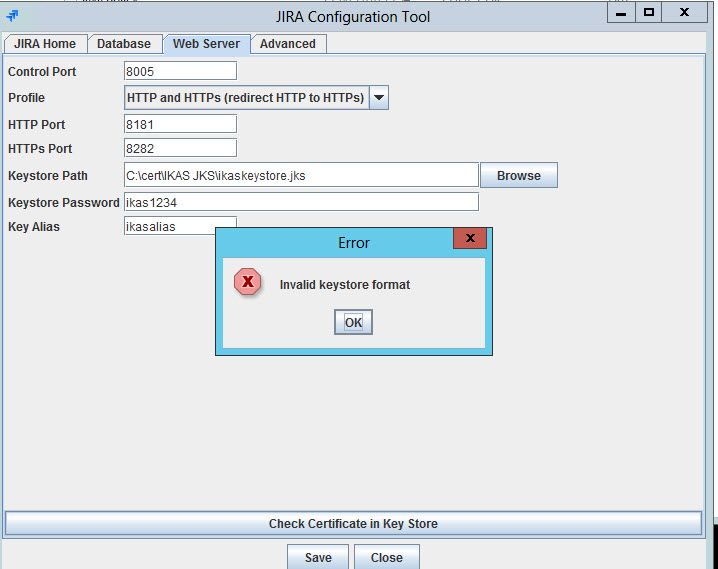Click the 'HTTP Port' label

pyautogui.click(x=37, y=125)
